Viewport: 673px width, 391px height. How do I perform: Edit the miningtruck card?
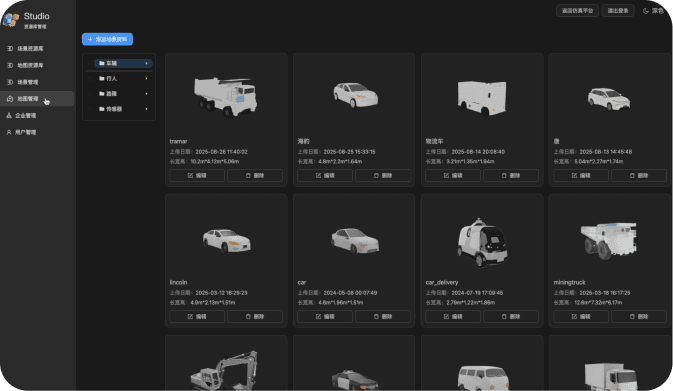(581, 317)
